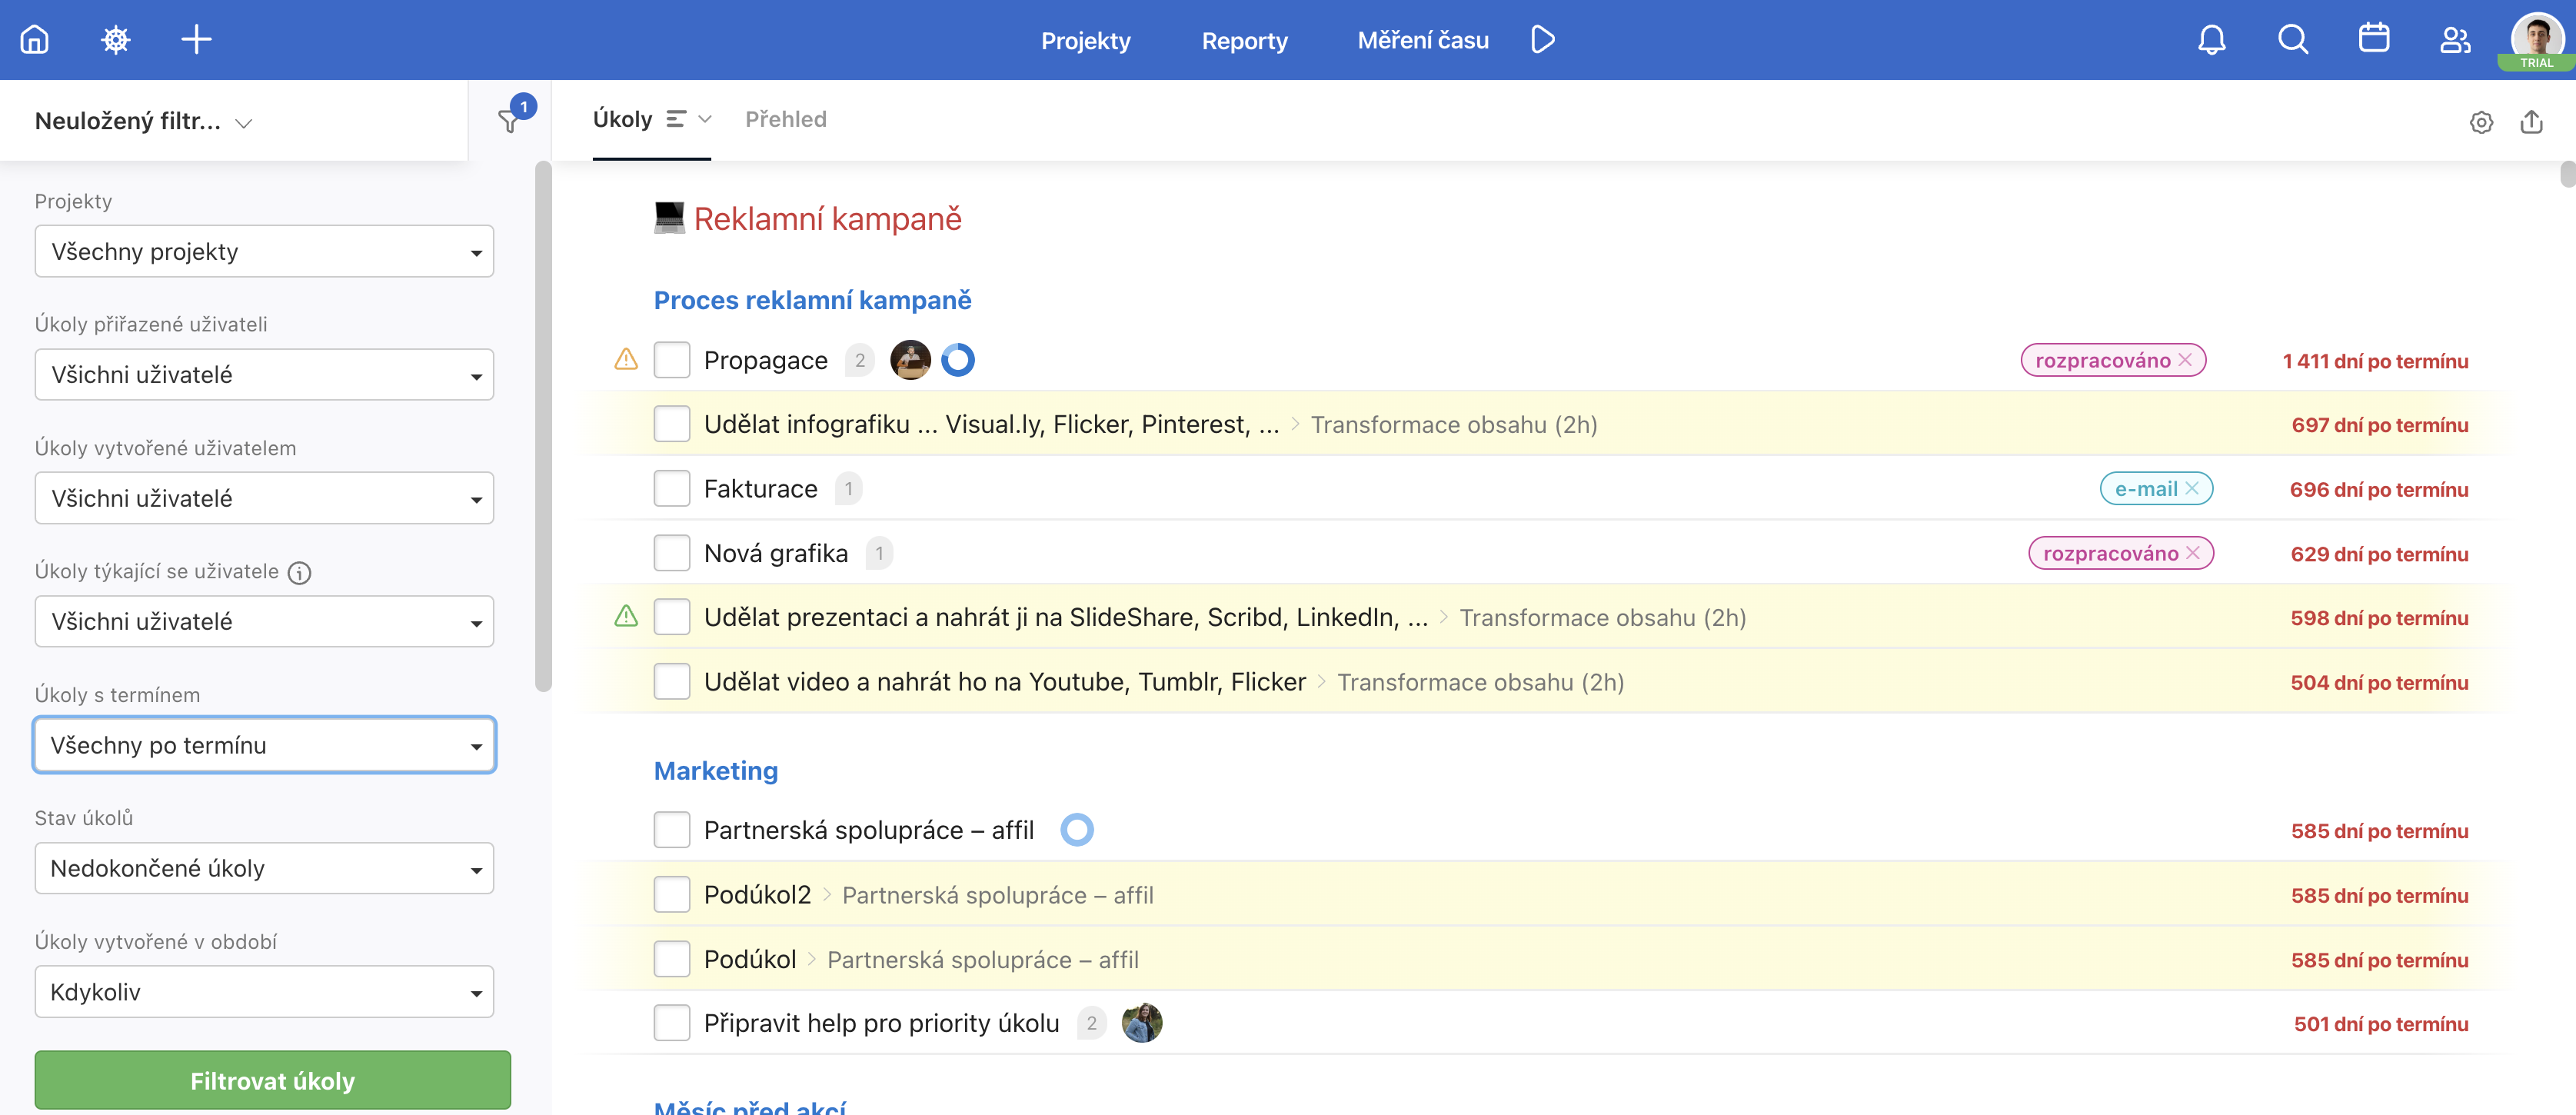Click the green warning triangle by Udělat prezentaci

[x=626, y=616]
